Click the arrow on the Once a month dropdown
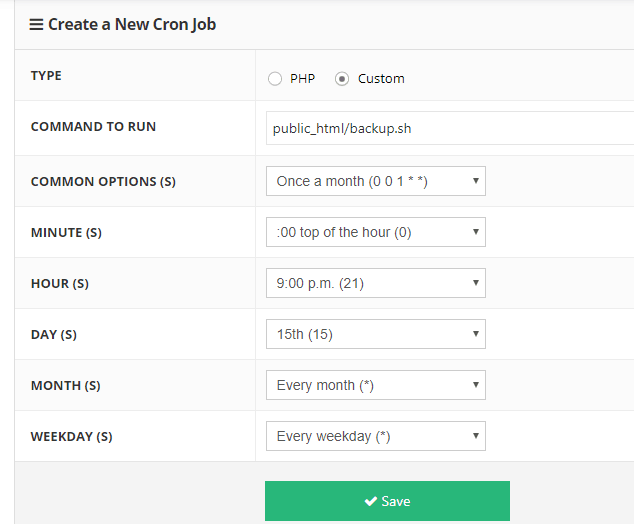The image size is (634, 524). tap(475, 181)
